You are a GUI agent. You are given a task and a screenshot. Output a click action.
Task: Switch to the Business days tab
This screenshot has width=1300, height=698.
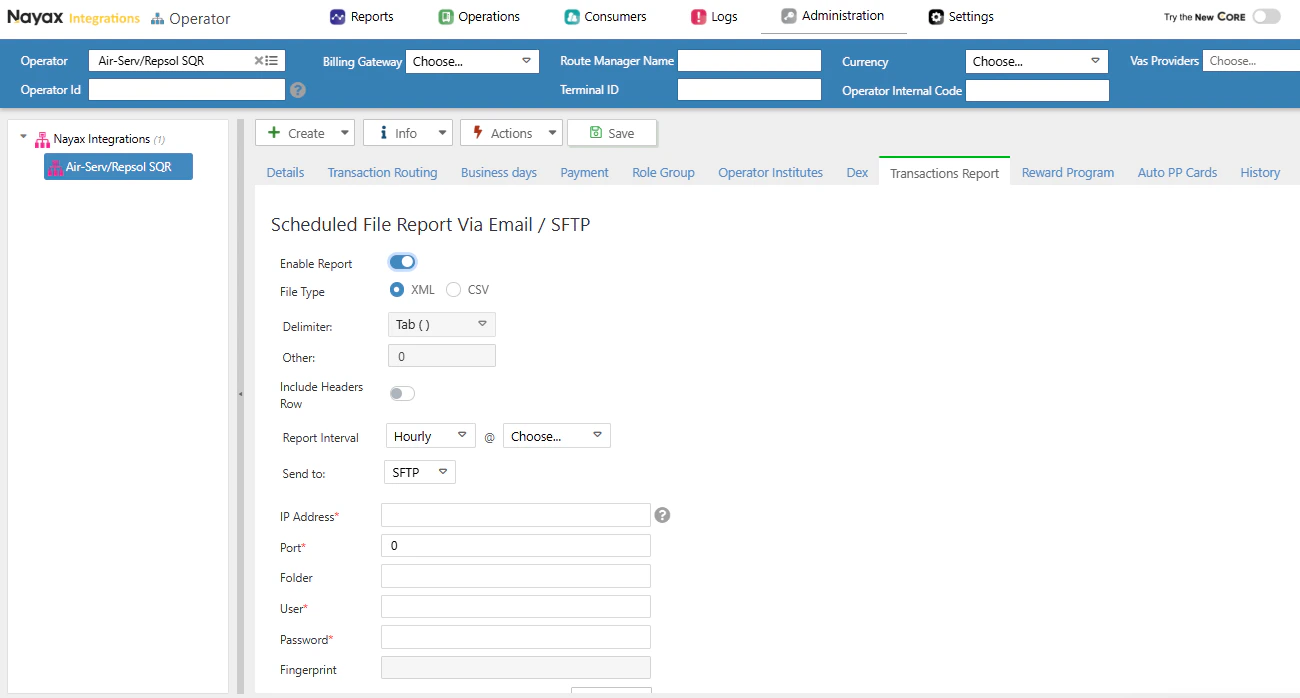pos(499,172)
